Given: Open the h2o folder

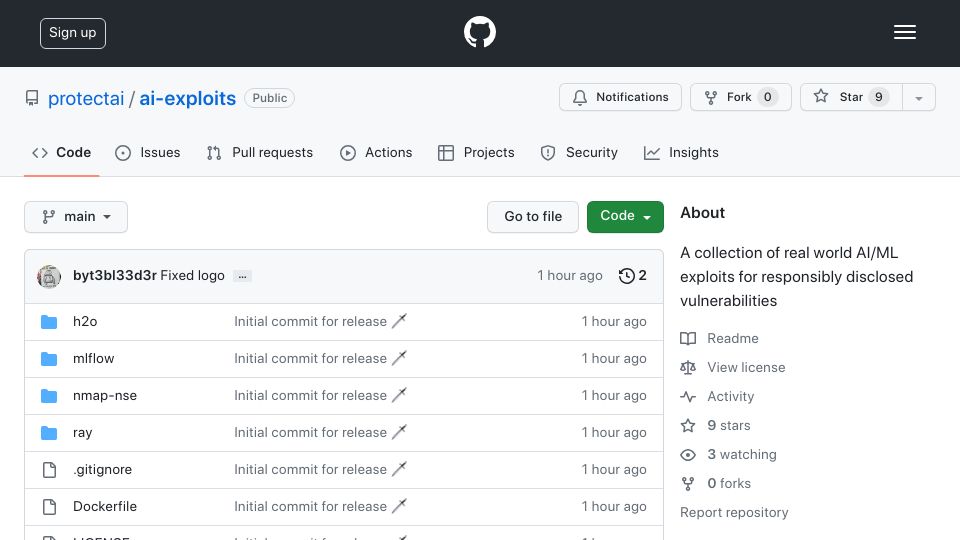Looking at the screenshot, I should pyautogui.click(x=85, y=321).
